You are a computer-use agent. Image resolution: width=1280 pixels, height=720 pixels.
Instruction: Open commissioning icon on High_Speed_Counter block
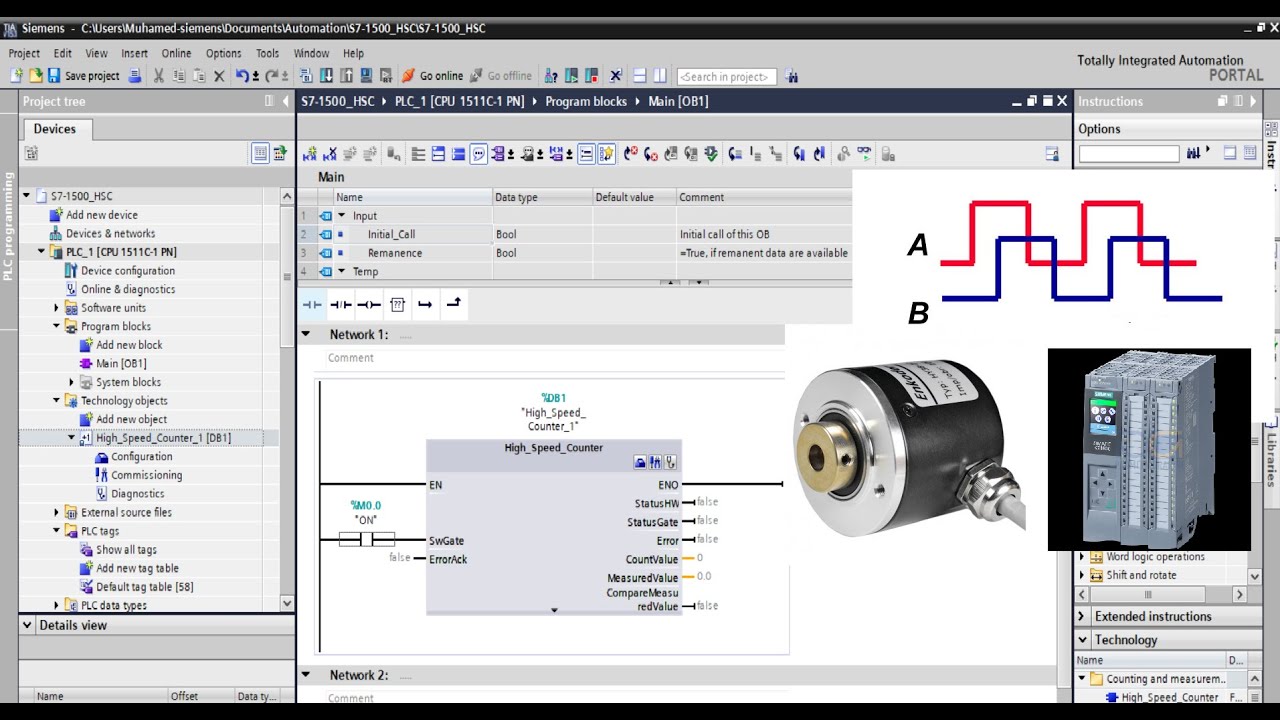[655, 463]
